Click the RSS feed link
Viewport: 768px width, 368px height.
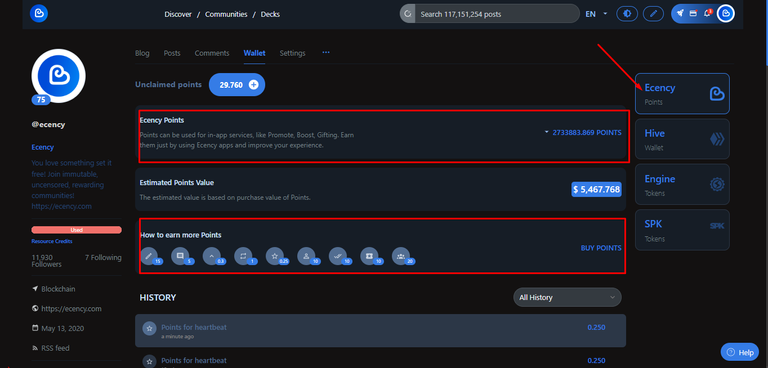(x=55, y=348)
